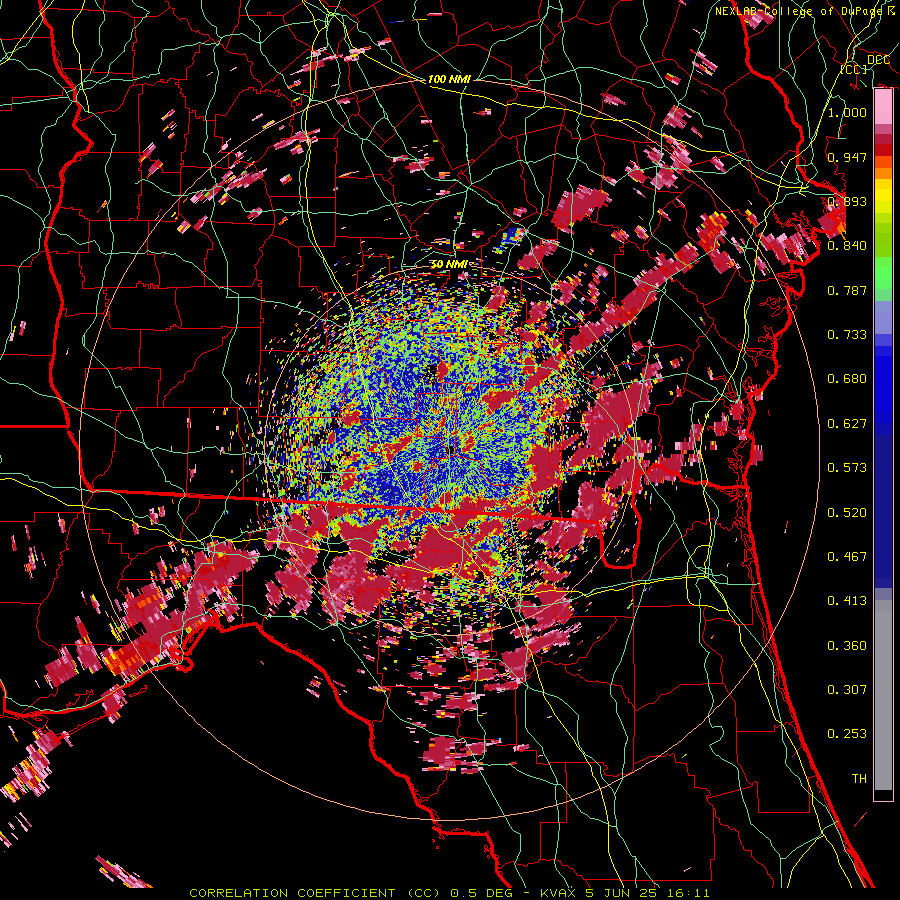Click the 0.307 legend value
The image size is (900, 900).
click(x=847, y=690)
